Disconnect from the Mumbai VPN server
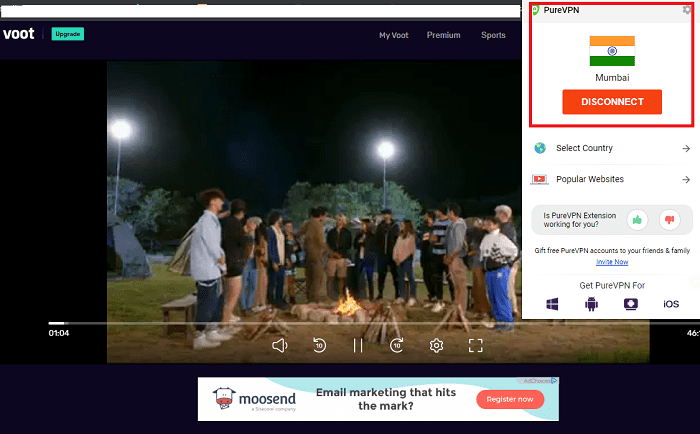 (x=611, y=101)
